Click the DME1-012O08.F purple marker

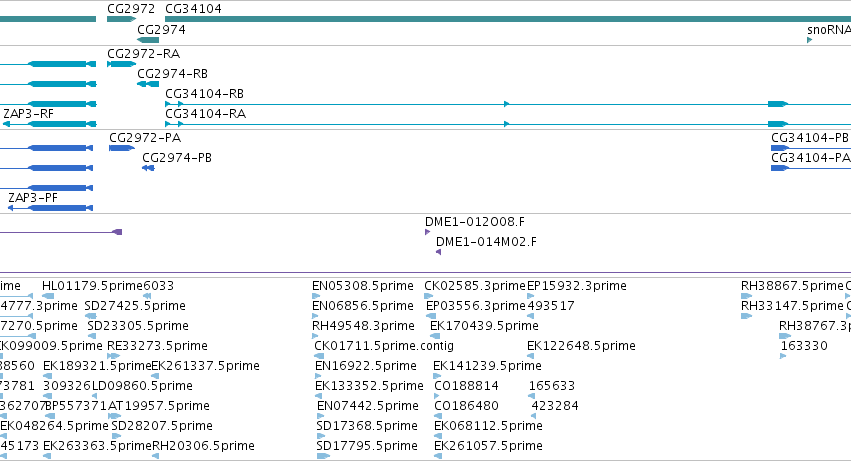coord(427,232)
